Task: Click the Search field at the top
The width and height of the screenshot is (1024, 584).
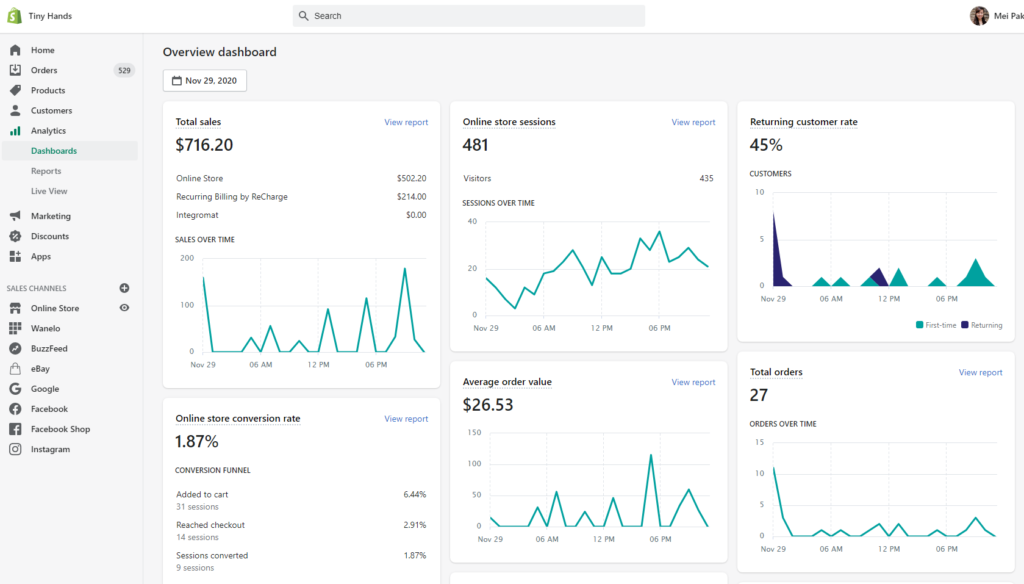Action: (x=469, y=15)
